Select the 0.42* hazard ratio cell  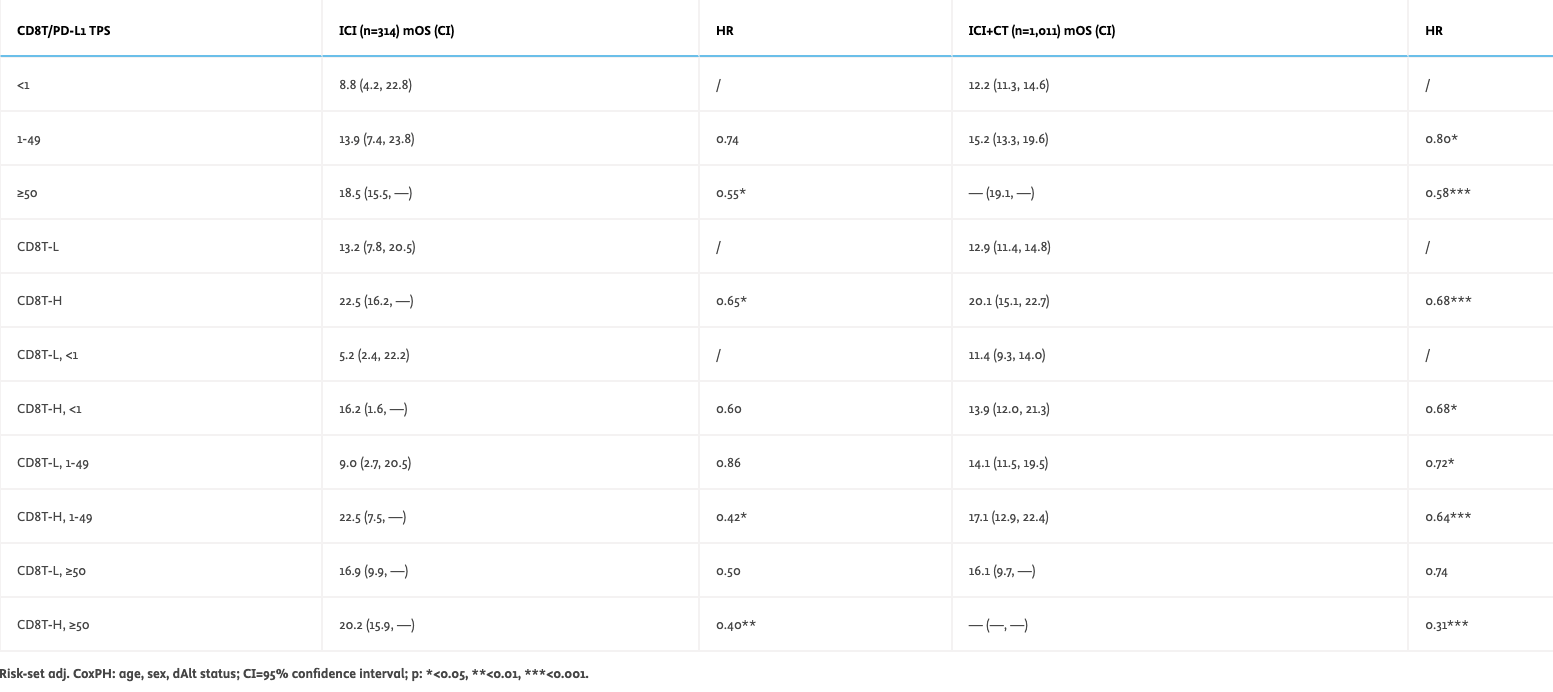tap(731, 517)
